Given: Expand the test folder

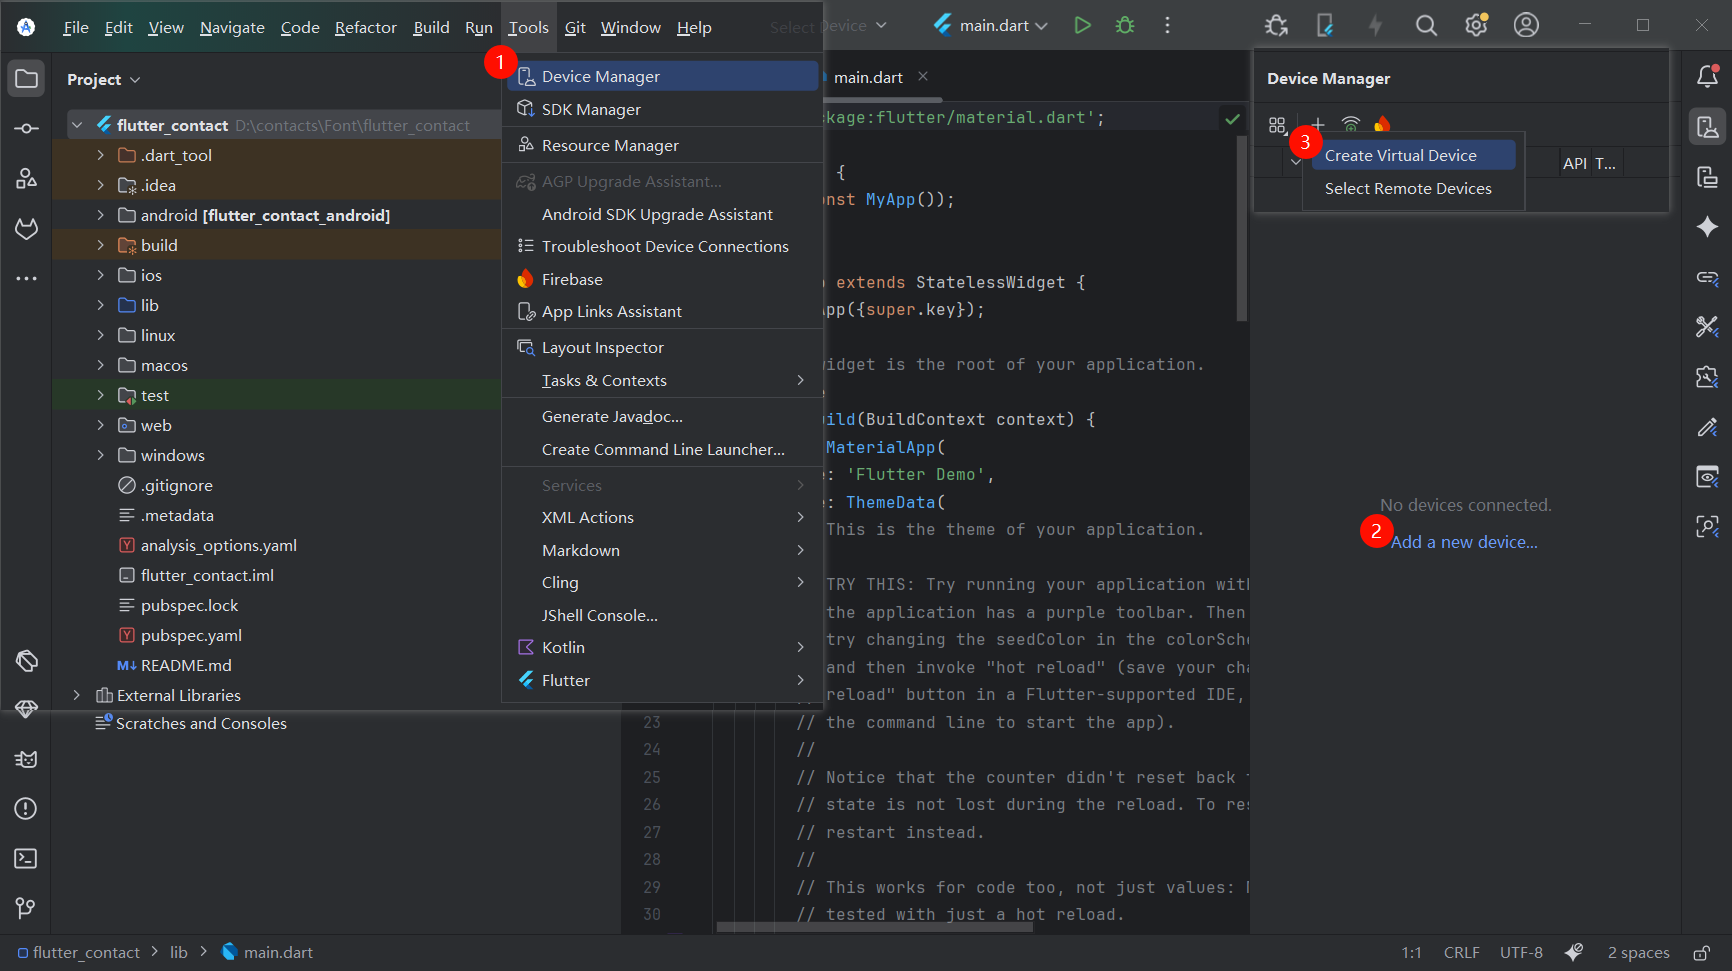Looking at the screenshot, I should point(100,395).
